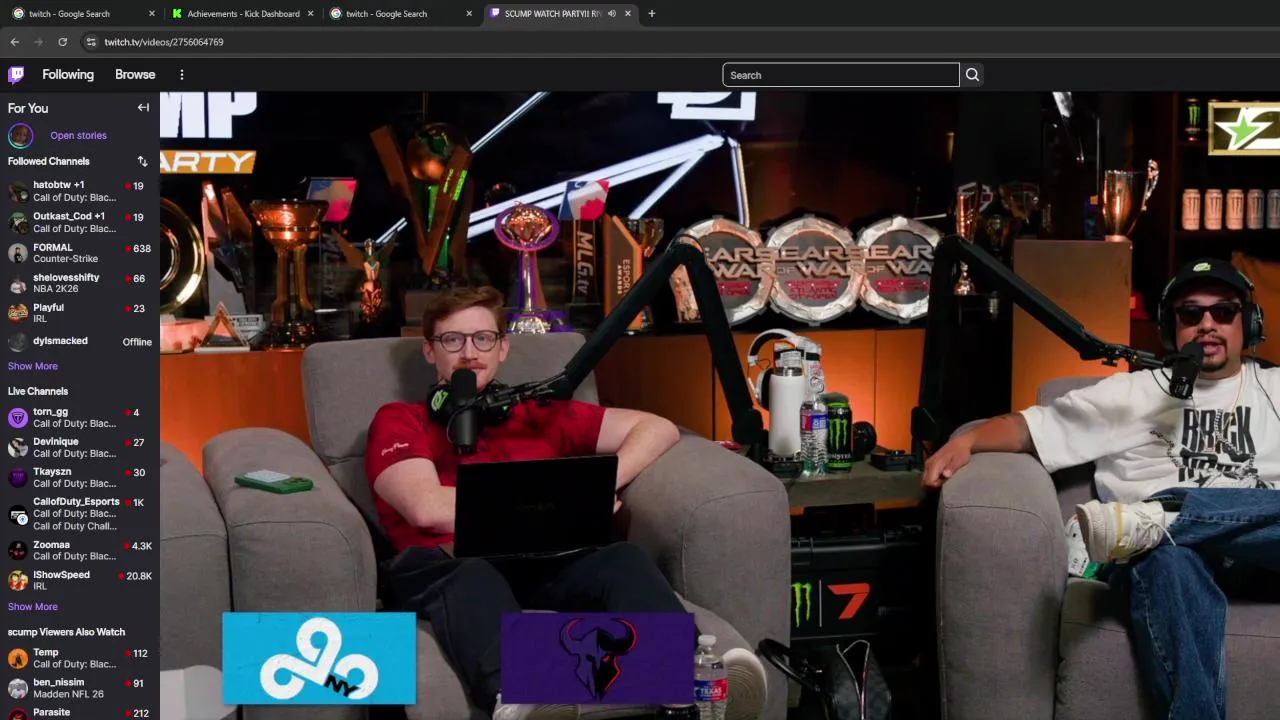Image resolution: width=1280 pixels, height=720 pixels.
Task: Click the video player area
Action: coord(720,406)
